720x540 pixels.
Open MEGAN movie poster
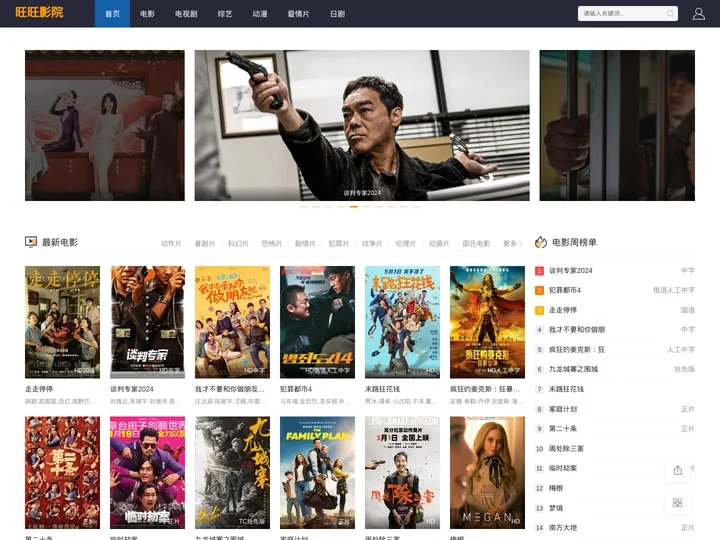pos(487,472)
